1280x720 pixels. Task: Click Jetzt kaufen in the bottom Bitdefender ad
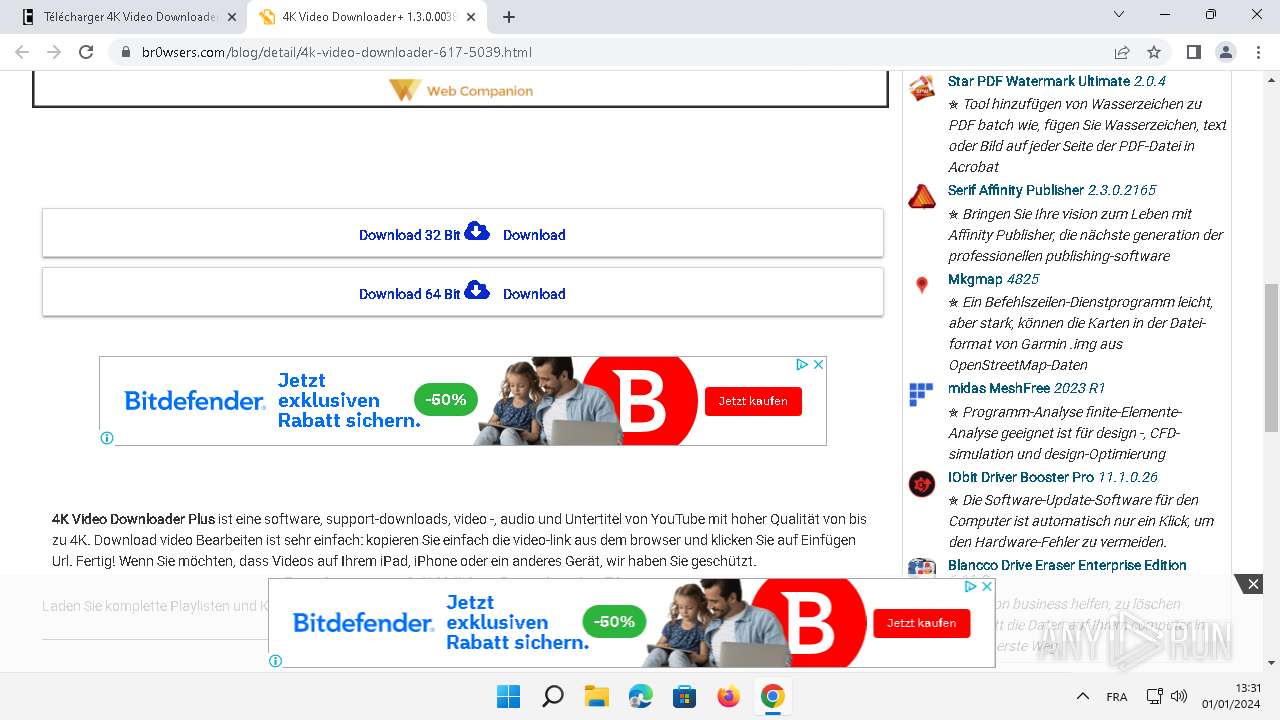coord(922,623)
